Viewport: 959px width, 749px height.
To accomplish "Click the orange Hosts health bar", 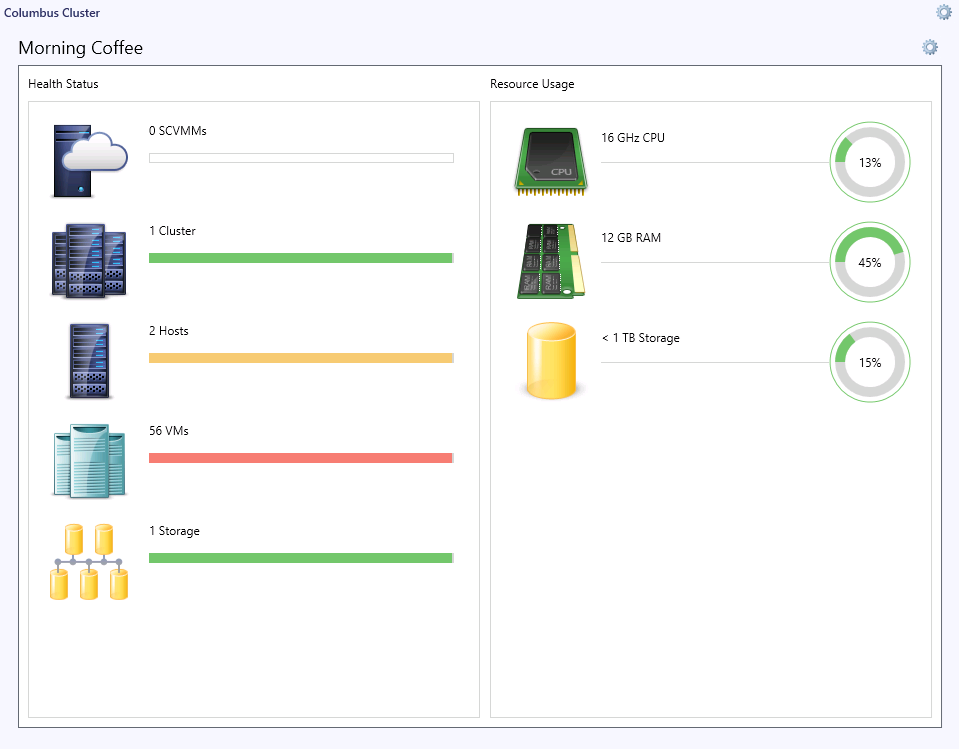I will click(x=301, y=358).
